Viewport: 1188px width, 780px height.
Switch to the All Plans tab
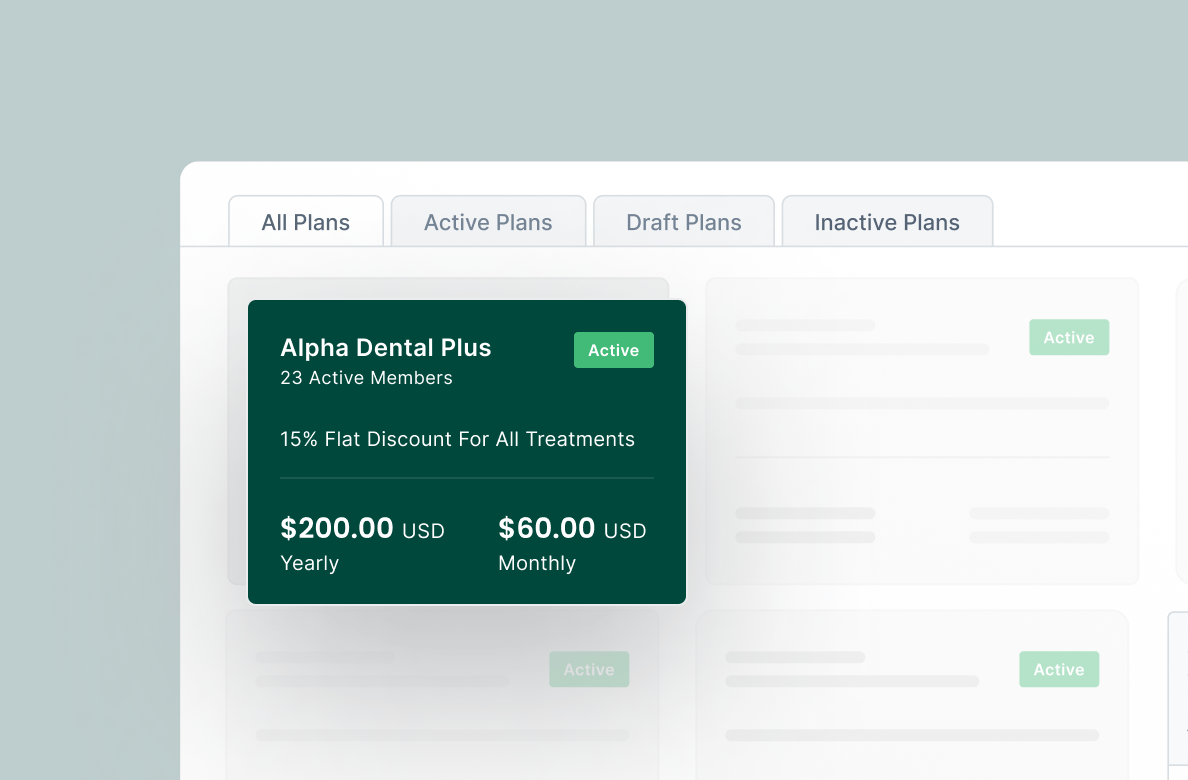click(x=306, y=222)
